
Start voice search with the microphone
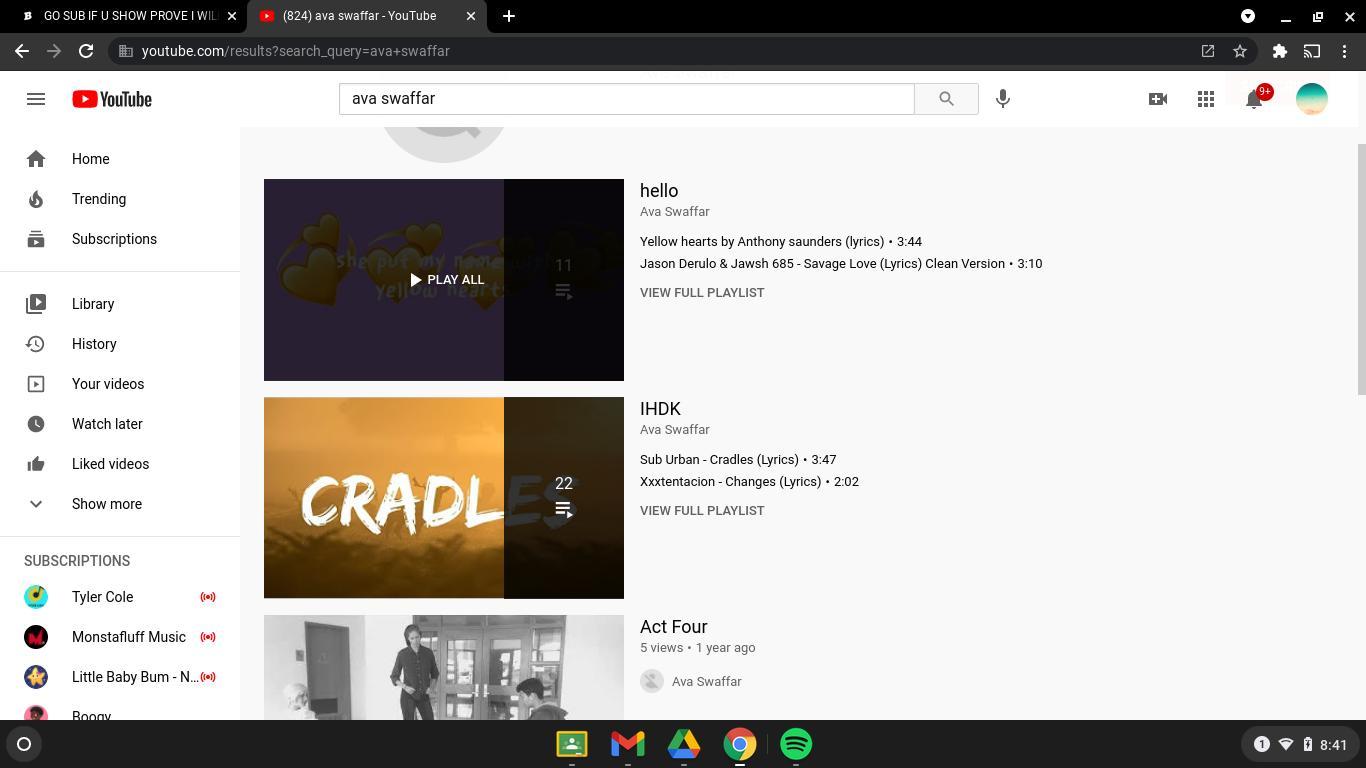pos(1003,99)
